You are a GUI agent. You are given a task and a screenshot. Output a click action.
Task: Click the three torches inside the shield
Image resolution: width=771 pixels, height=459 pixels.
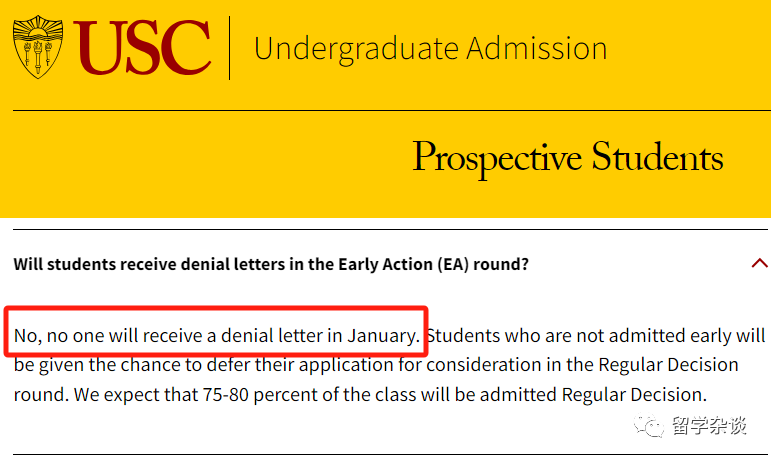coord(38,55)
